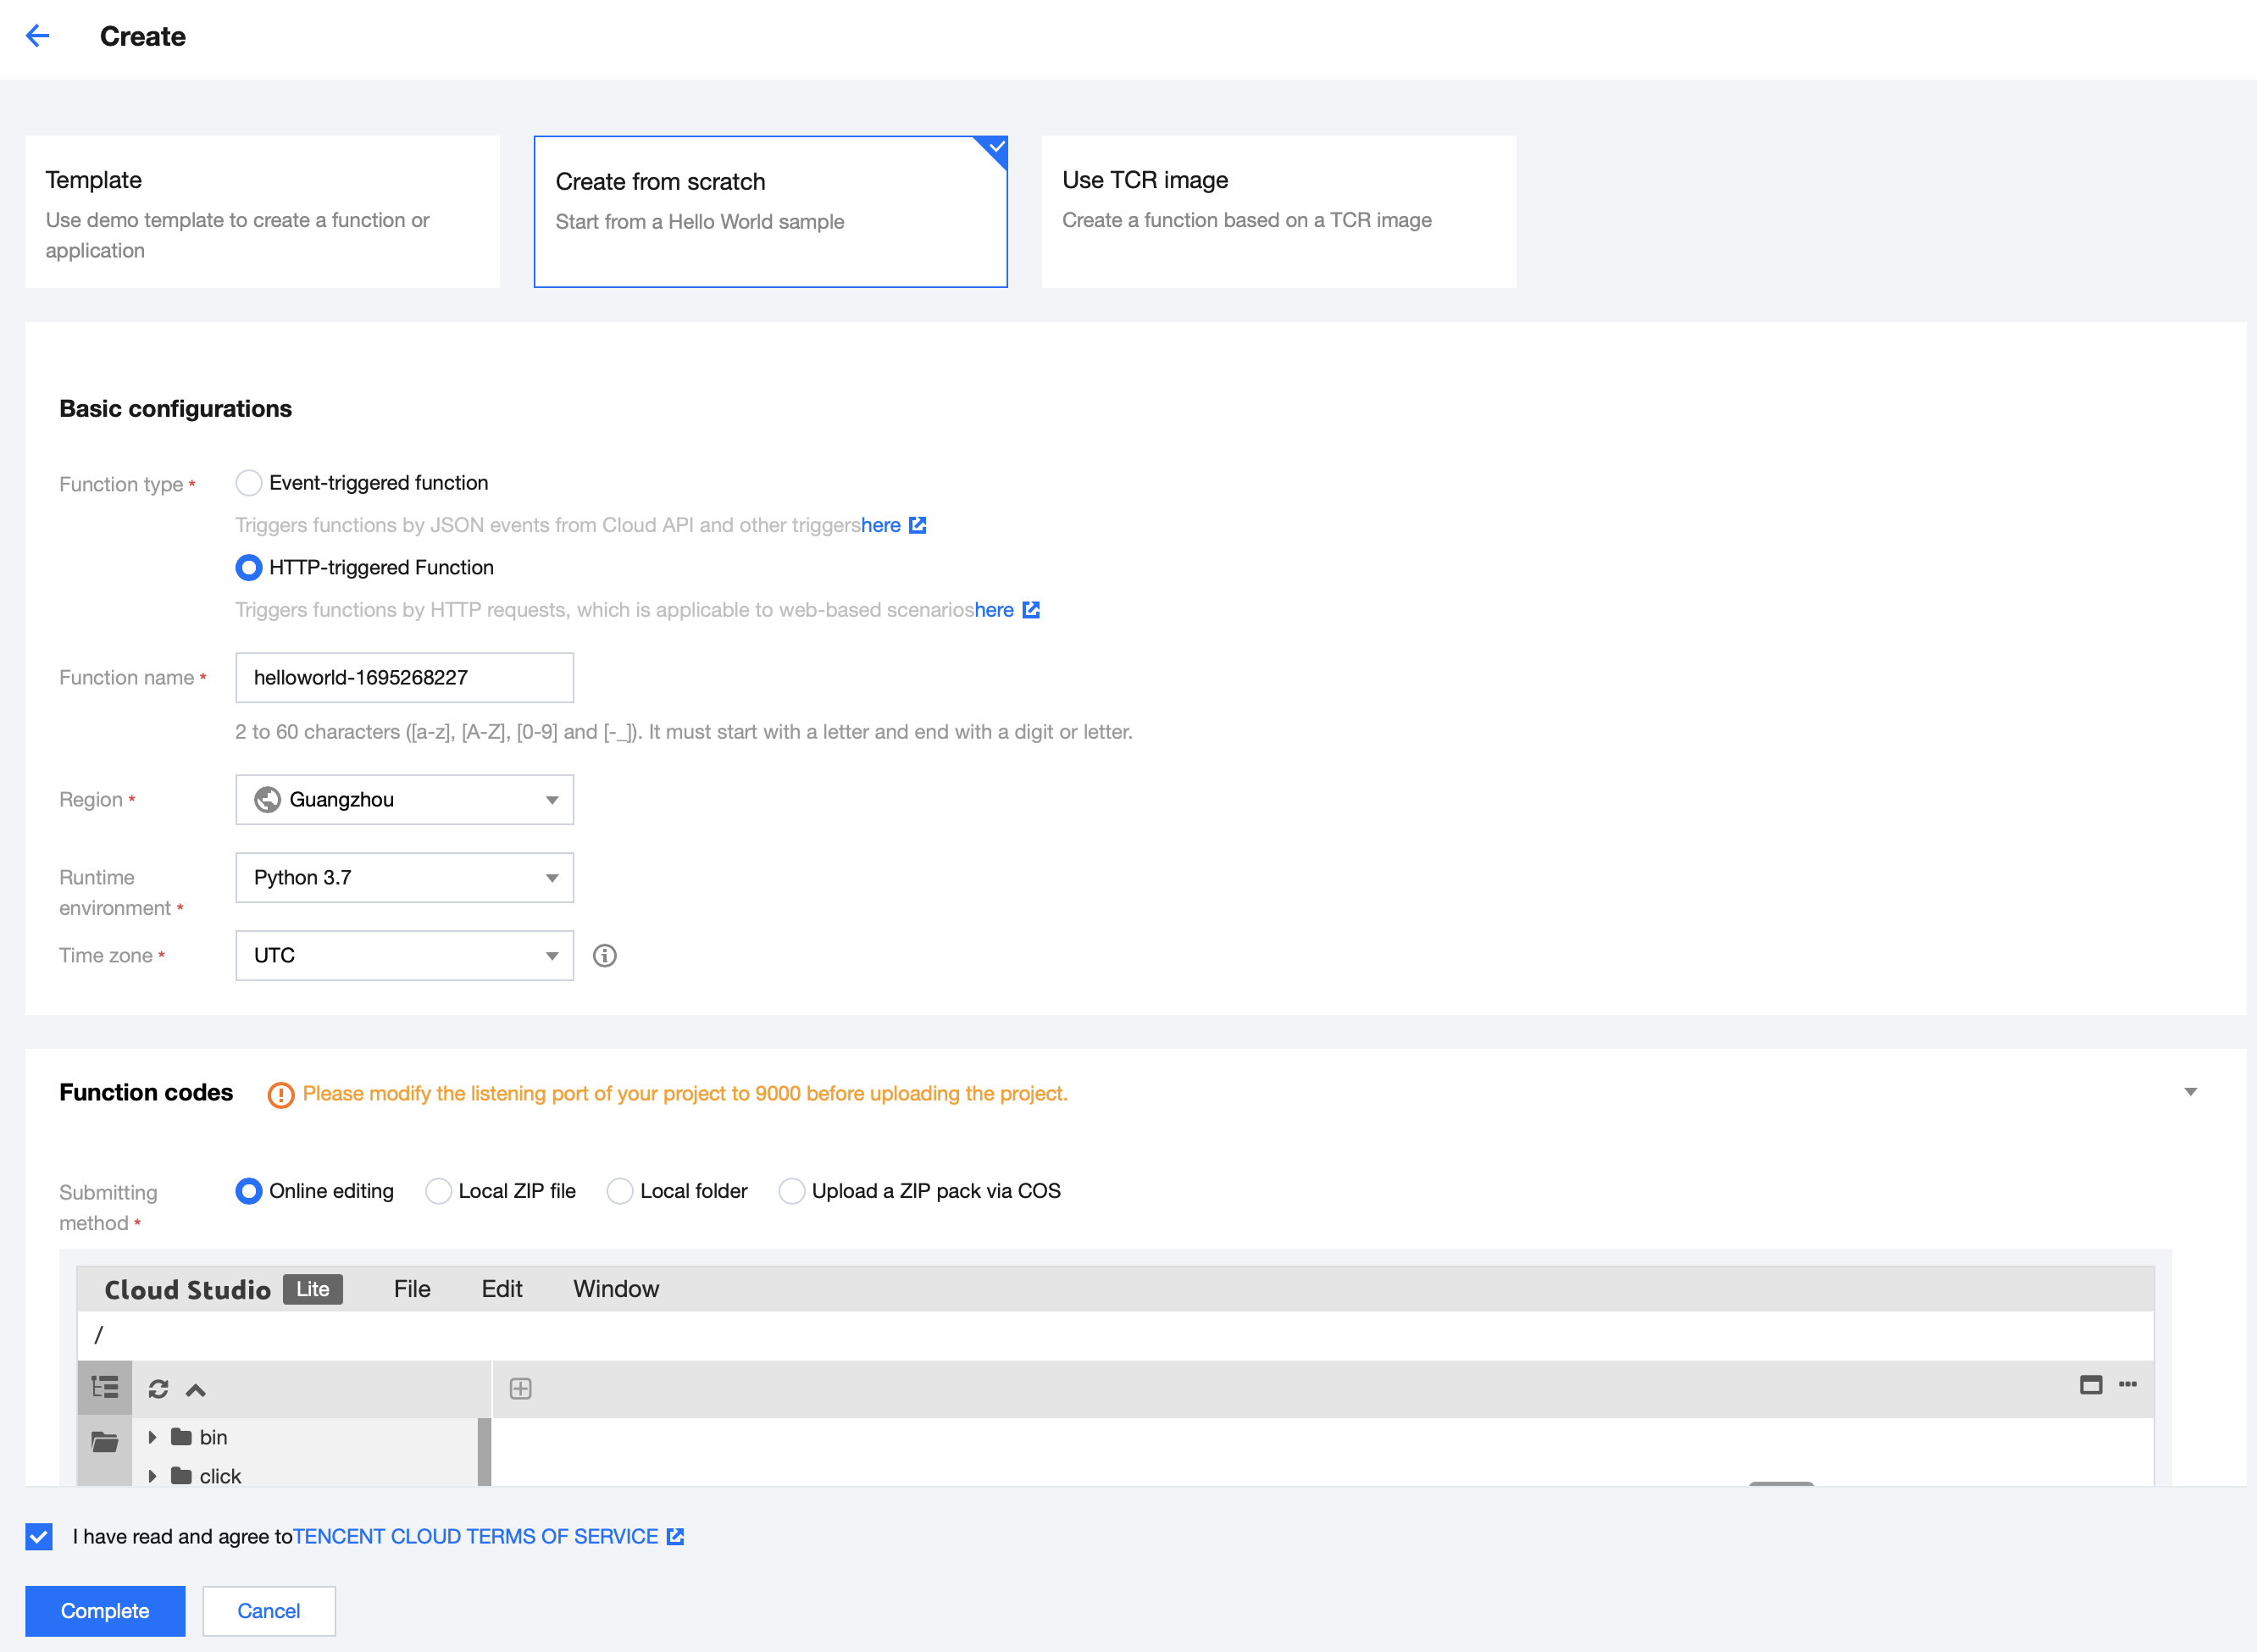The width and height of the screenshot is (2257, 1652).
Task: Click the Complete button
Action: (x=105, y=1611)
